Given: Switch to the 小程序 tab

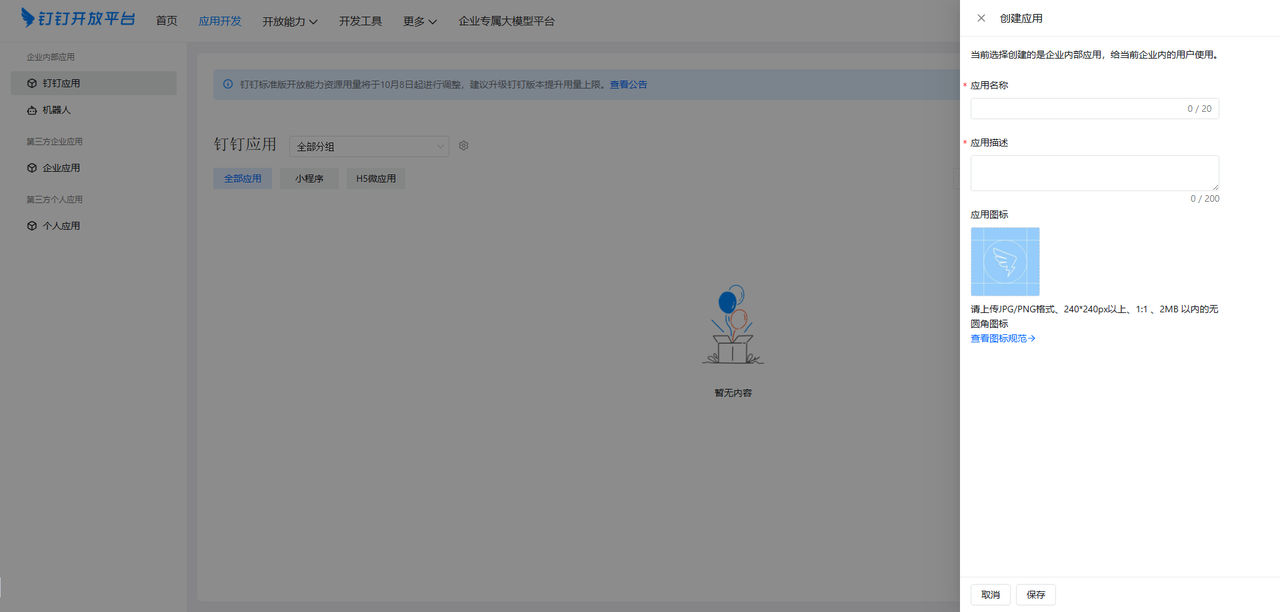Looking at the screenshot, I should point(309,179).
